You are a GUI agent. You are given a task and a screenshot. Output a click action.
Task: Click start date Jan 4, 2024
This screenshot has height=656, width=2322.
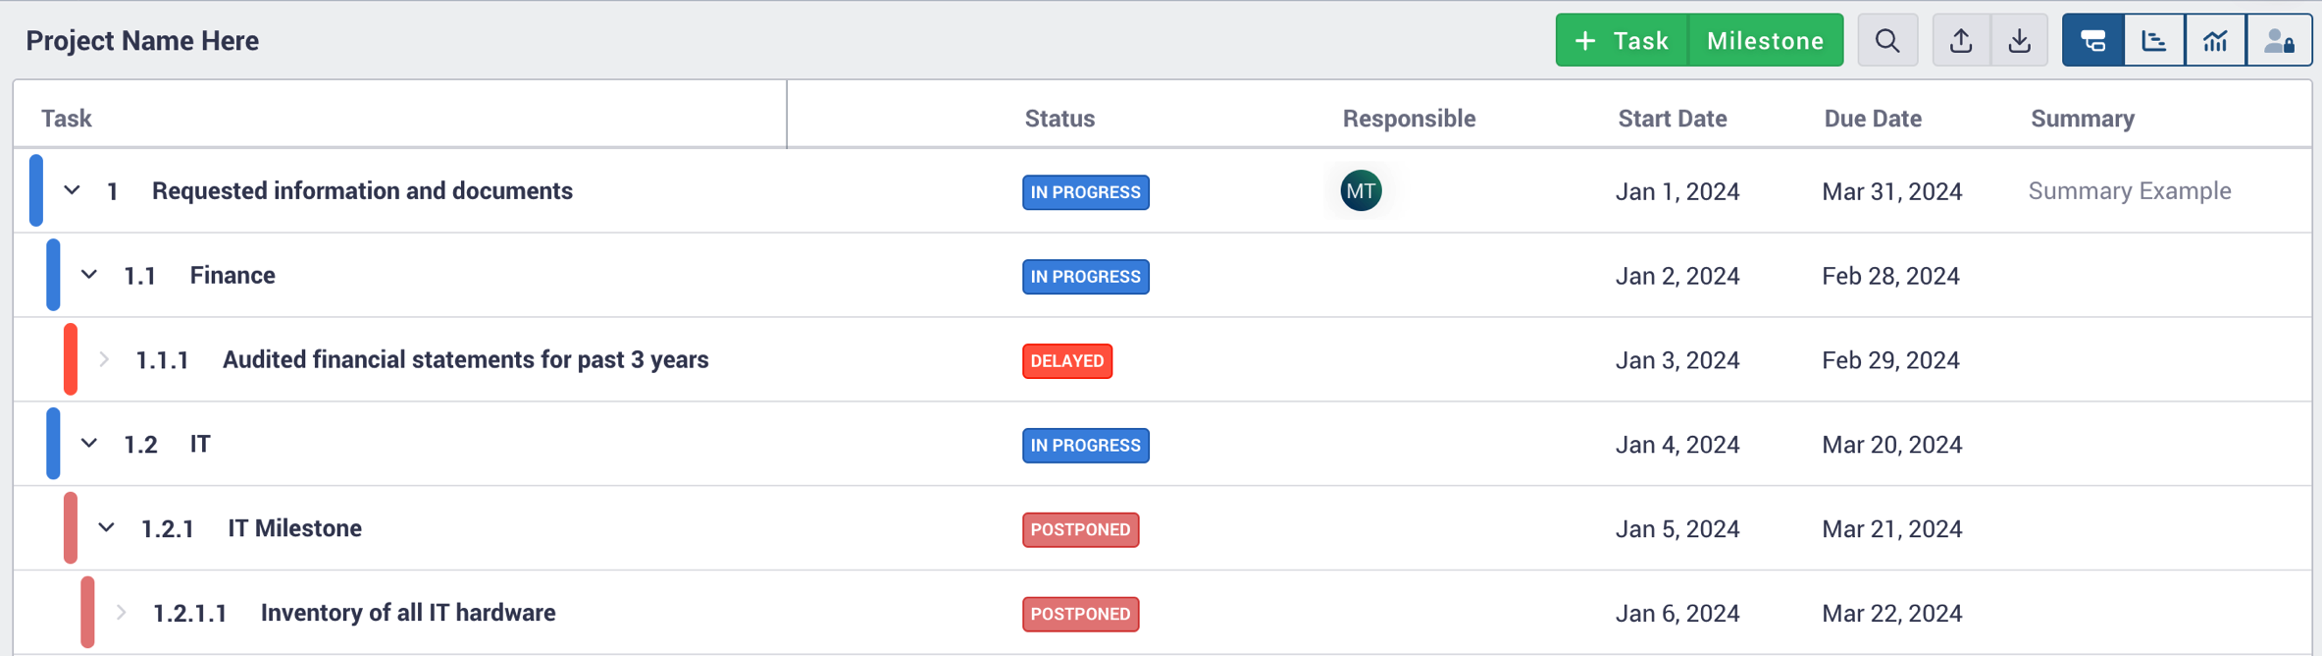click(x=1677, y=445)
